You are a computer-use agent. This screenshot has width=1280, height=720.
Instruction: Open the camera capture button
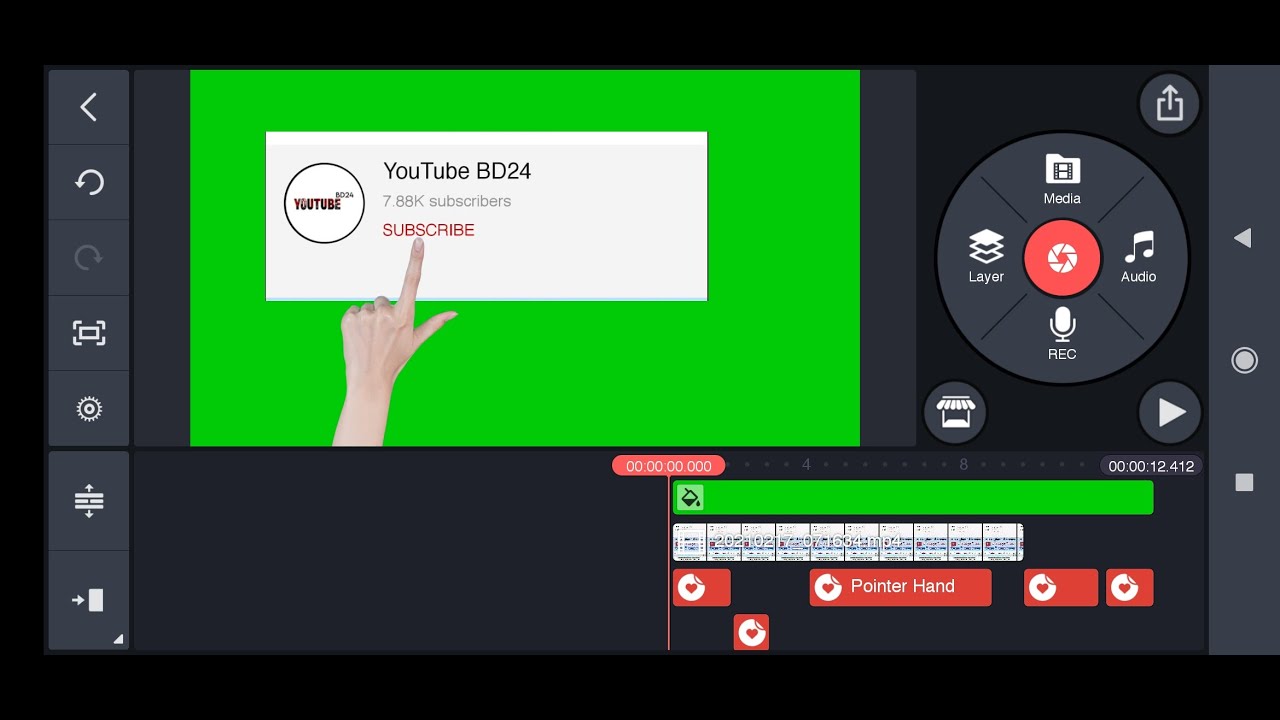click(1062, 258)
